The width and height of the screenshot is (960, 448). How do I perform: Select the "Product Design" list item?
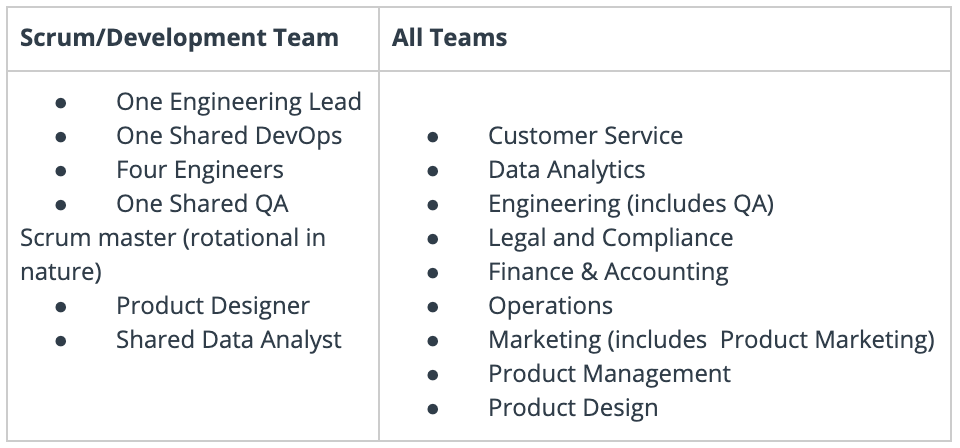pos(573,408)
